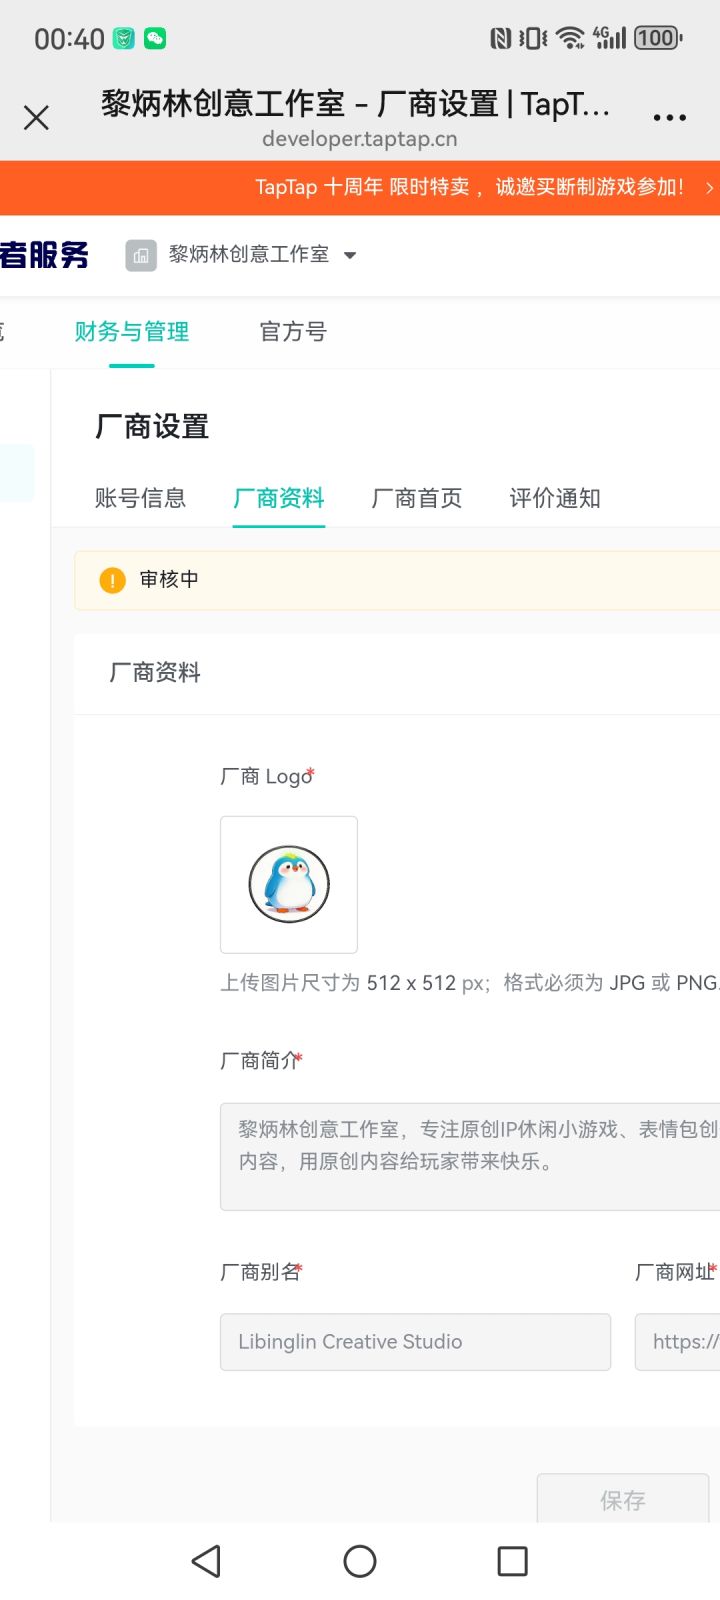Tap the Android home circle icon
This screenshot has height=1600, width=720.
point(360,1561)
